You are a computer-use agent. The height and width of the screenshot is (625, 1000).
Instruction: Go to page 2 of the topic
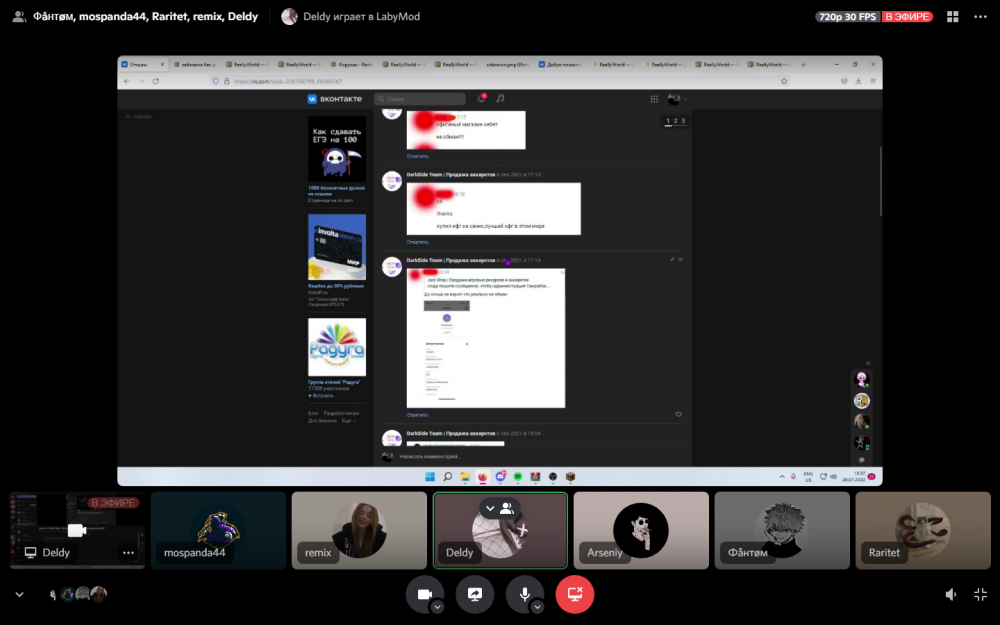[x=675, y=121]
